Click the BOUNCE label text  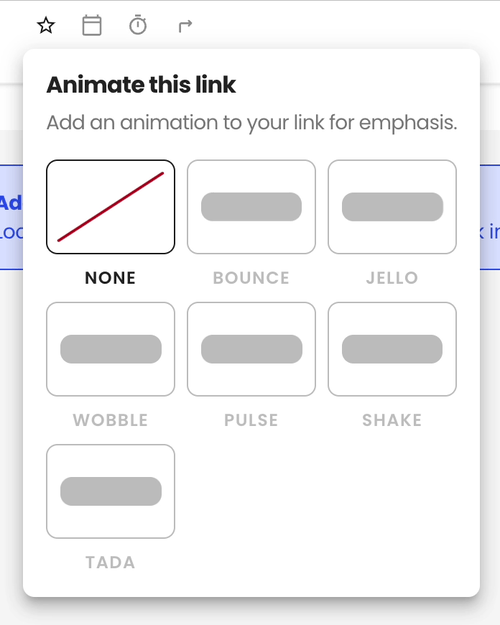tap(251, 278)
